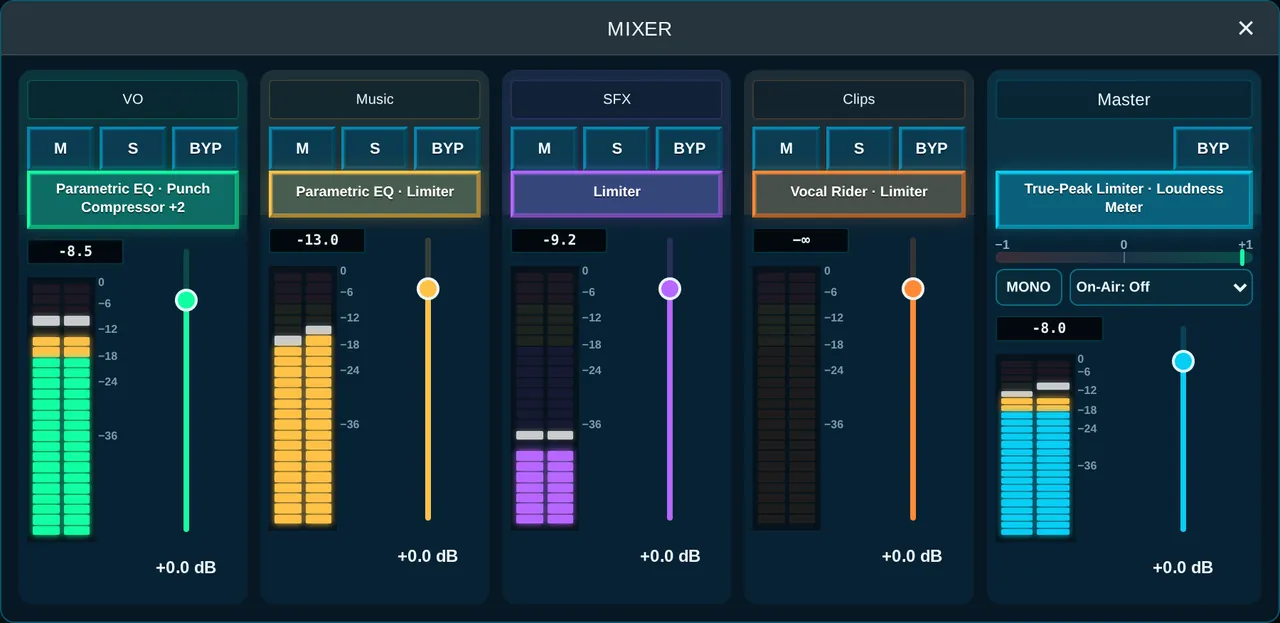The image size is (1280, 623).
Task: Solo the VO channel
Action: [x=133, y=148]
